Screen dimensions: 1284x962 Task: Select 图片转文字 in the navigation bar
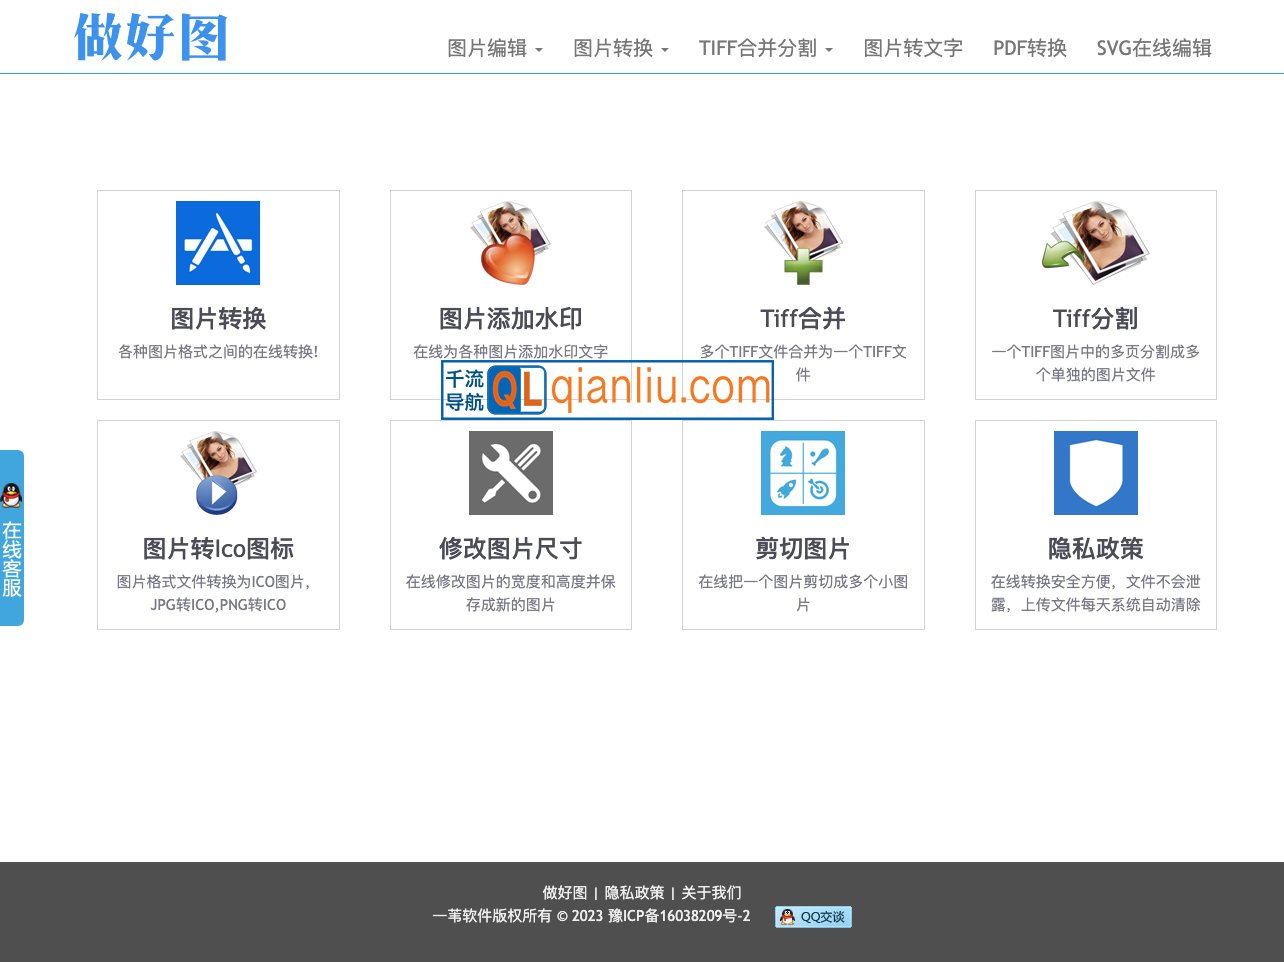pyautogui.click(x=911, y=48)
